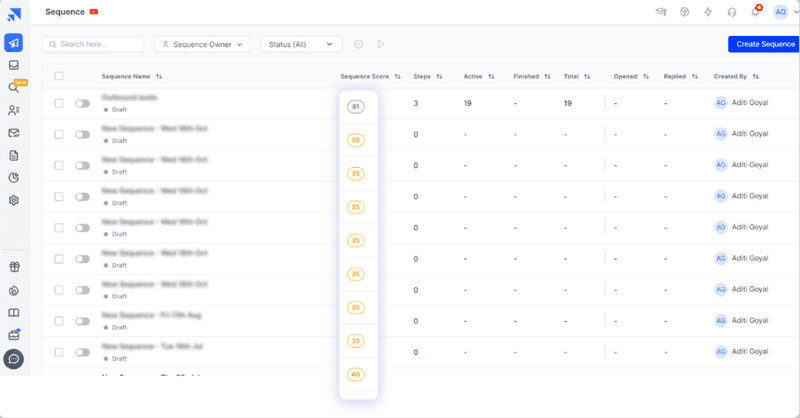Click the play triangle icon in toolbar
Screen dimensions: 800x418
381,44
